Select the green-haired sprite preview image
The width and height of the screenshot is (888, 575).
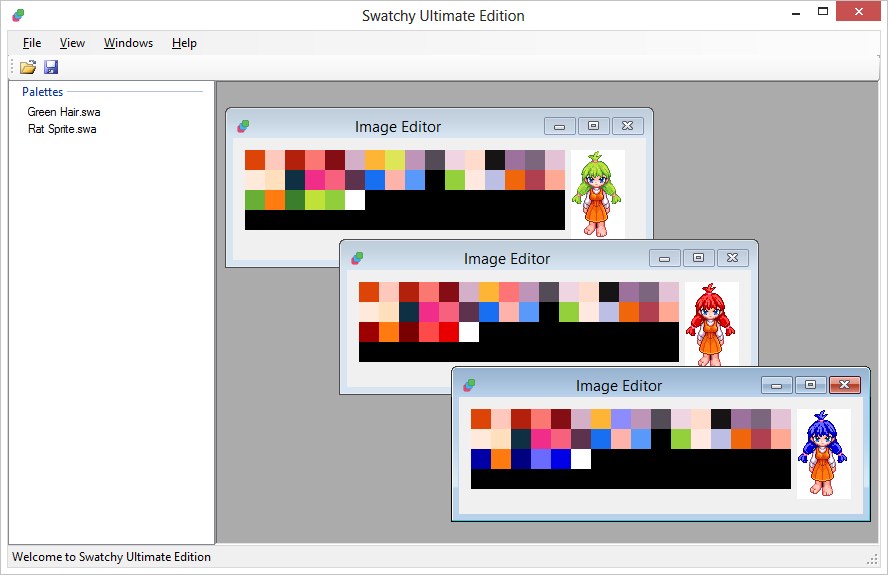pyautogui.click(x=597, y=194)
